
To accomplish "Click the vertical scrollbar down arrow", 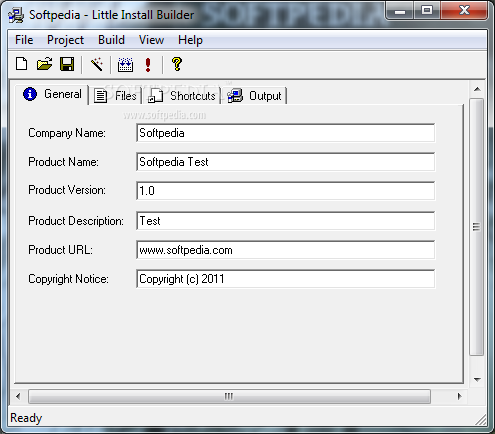I will coord(477,379).
